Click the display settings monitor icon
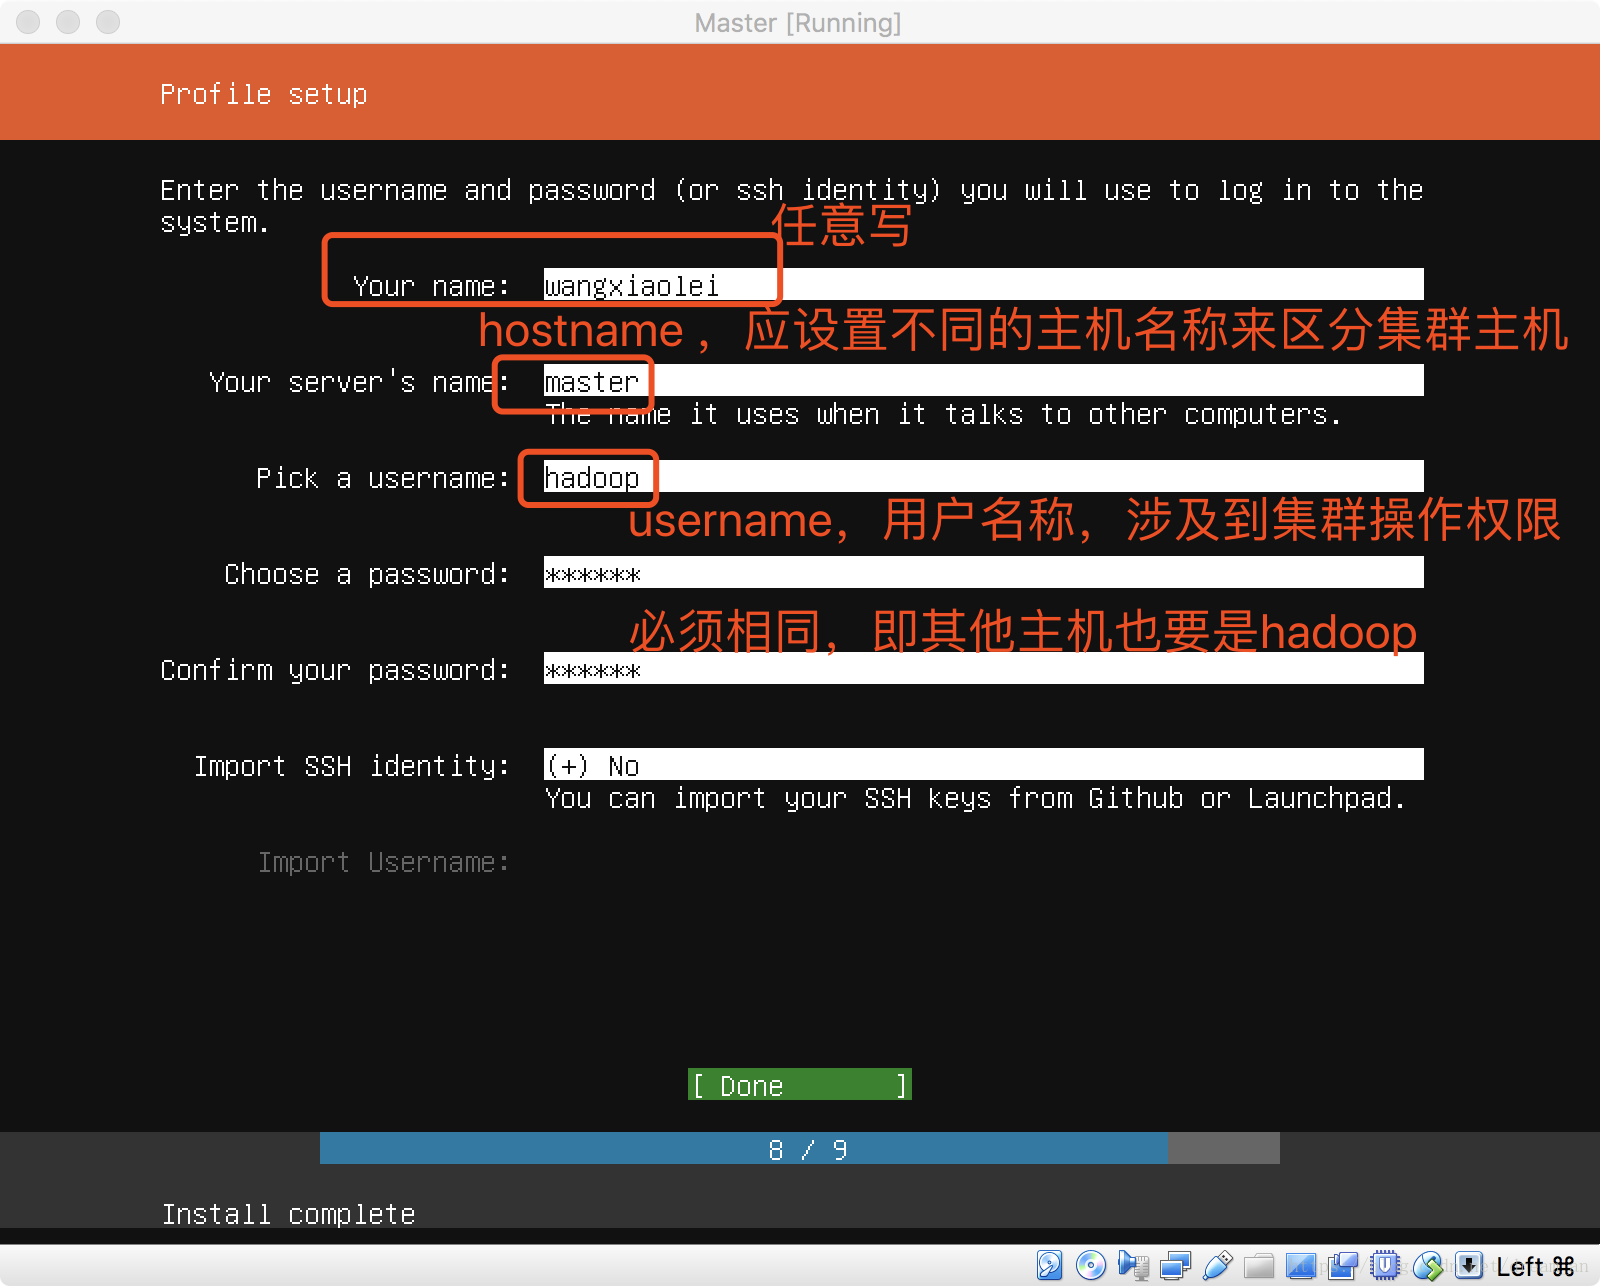 pyautogui.click(x=1301, y=1266)
